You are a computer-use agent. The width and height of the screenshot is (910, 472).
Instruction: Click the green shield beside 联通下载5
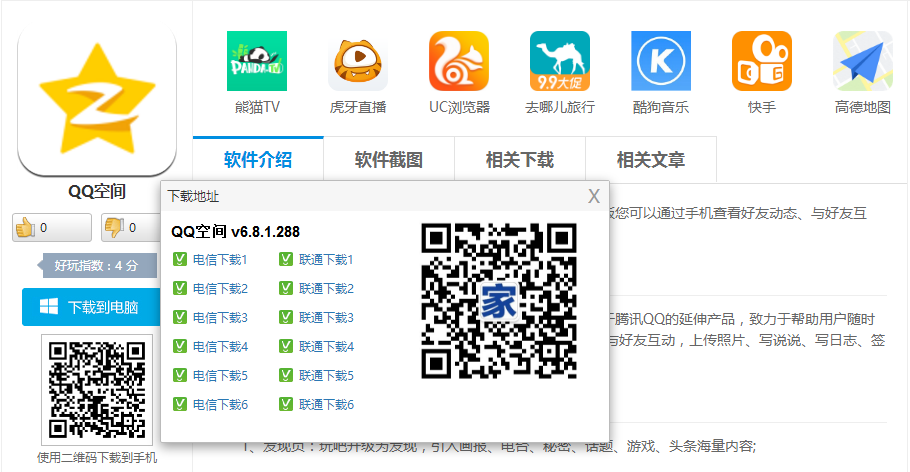point(286,375)
